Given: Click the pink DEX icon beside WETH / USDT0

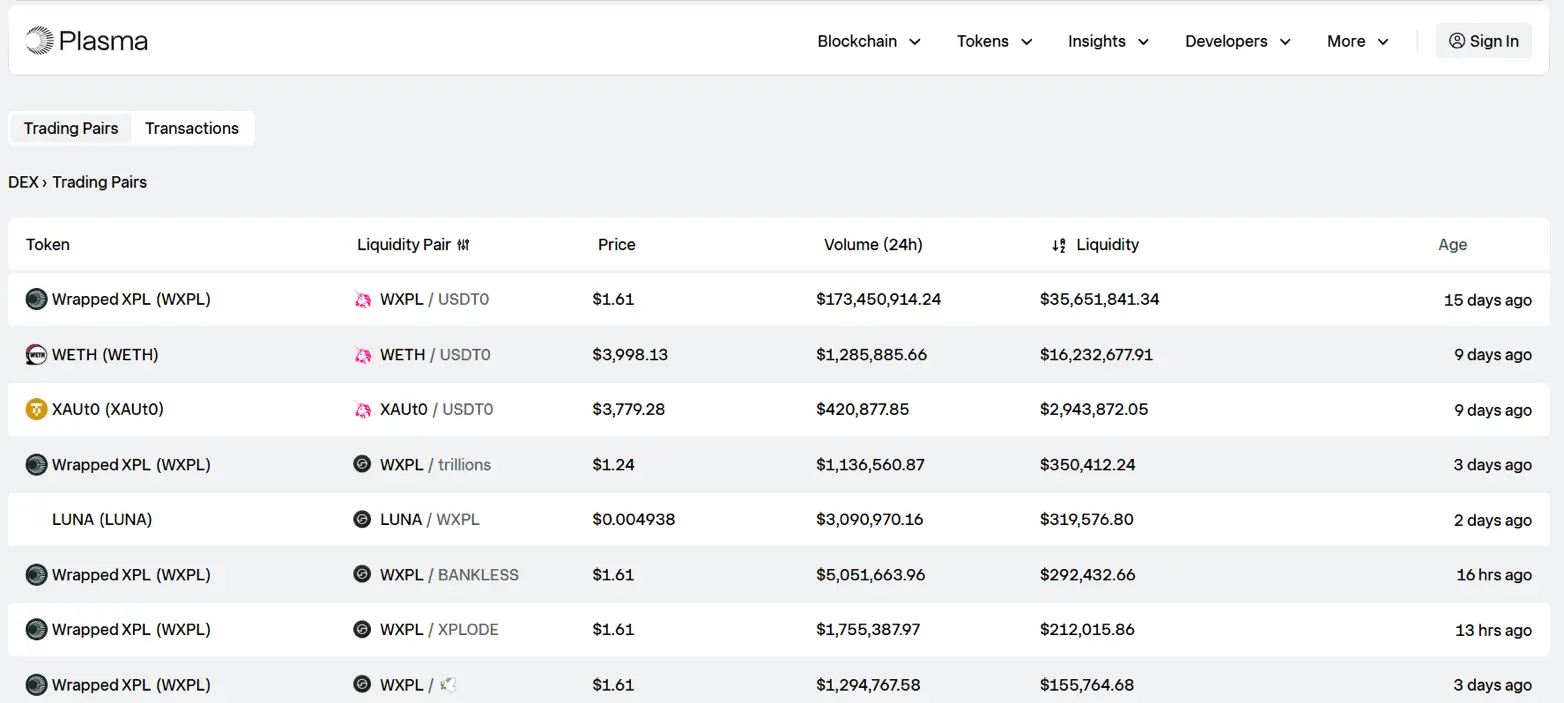Looking at the screenshot, I should click(363, 354).
